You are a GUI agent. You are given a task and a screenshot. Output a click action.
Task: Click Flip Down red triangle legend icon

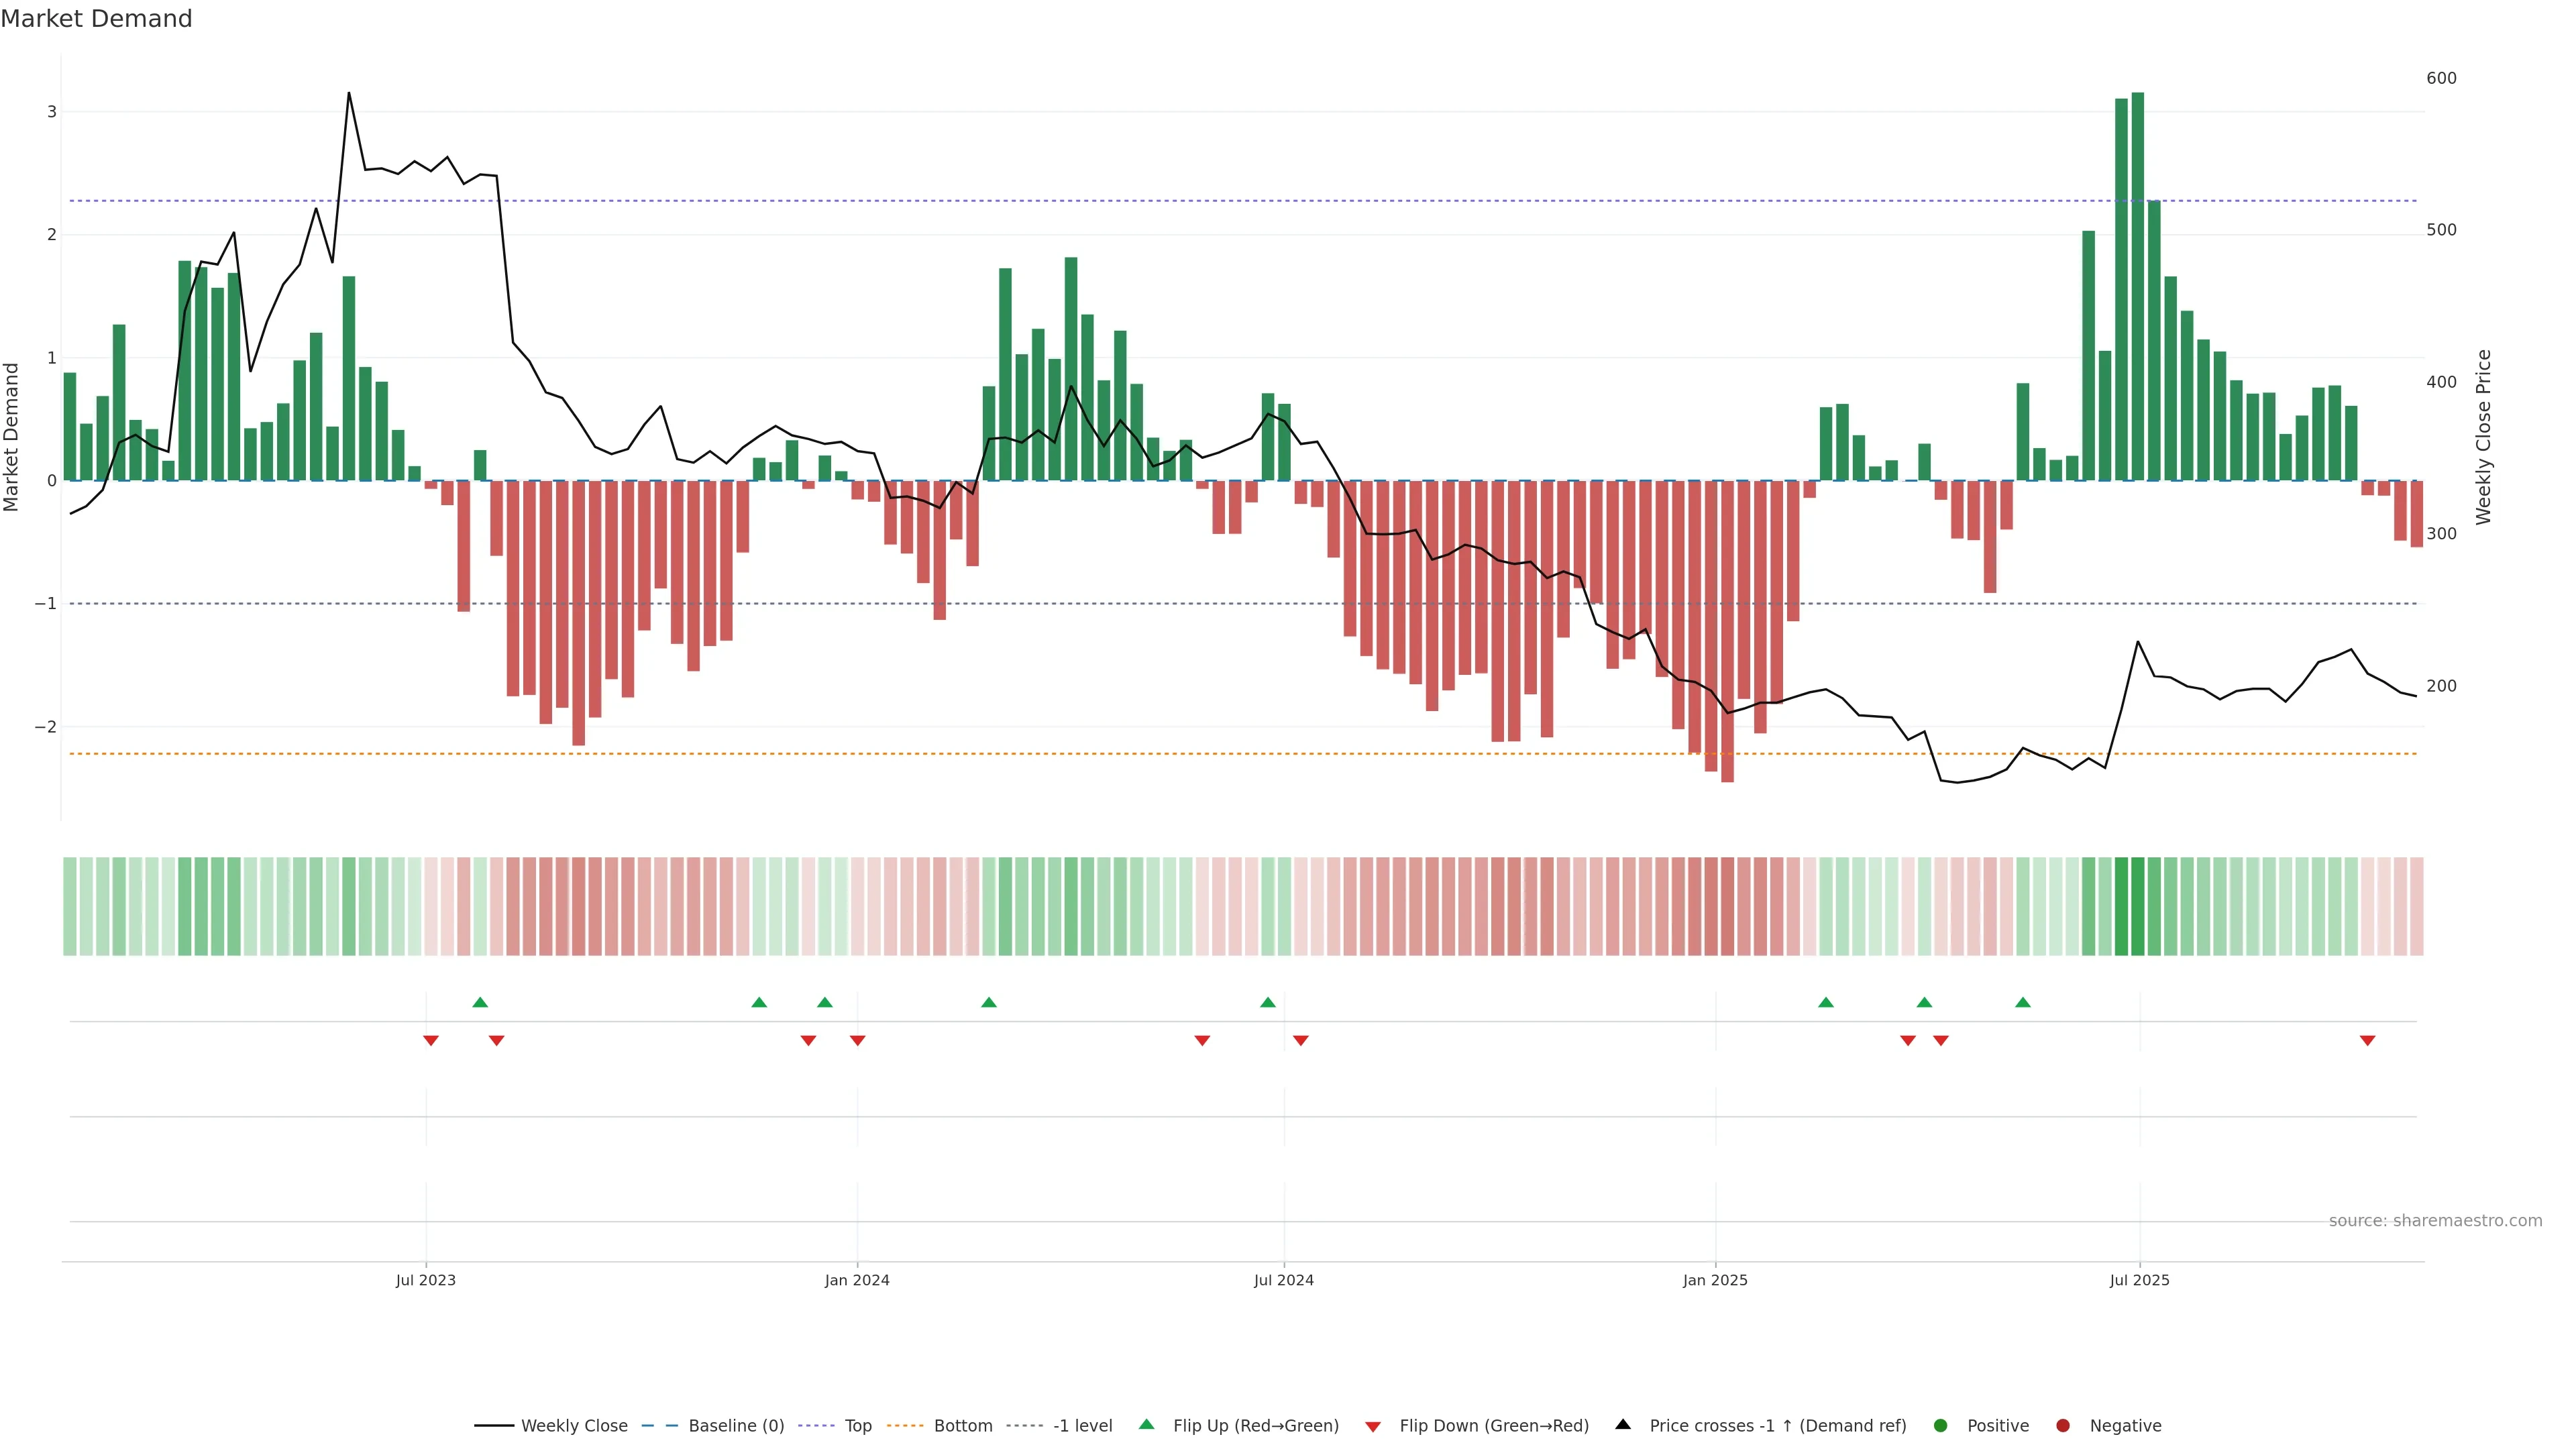[1373, 1427]
